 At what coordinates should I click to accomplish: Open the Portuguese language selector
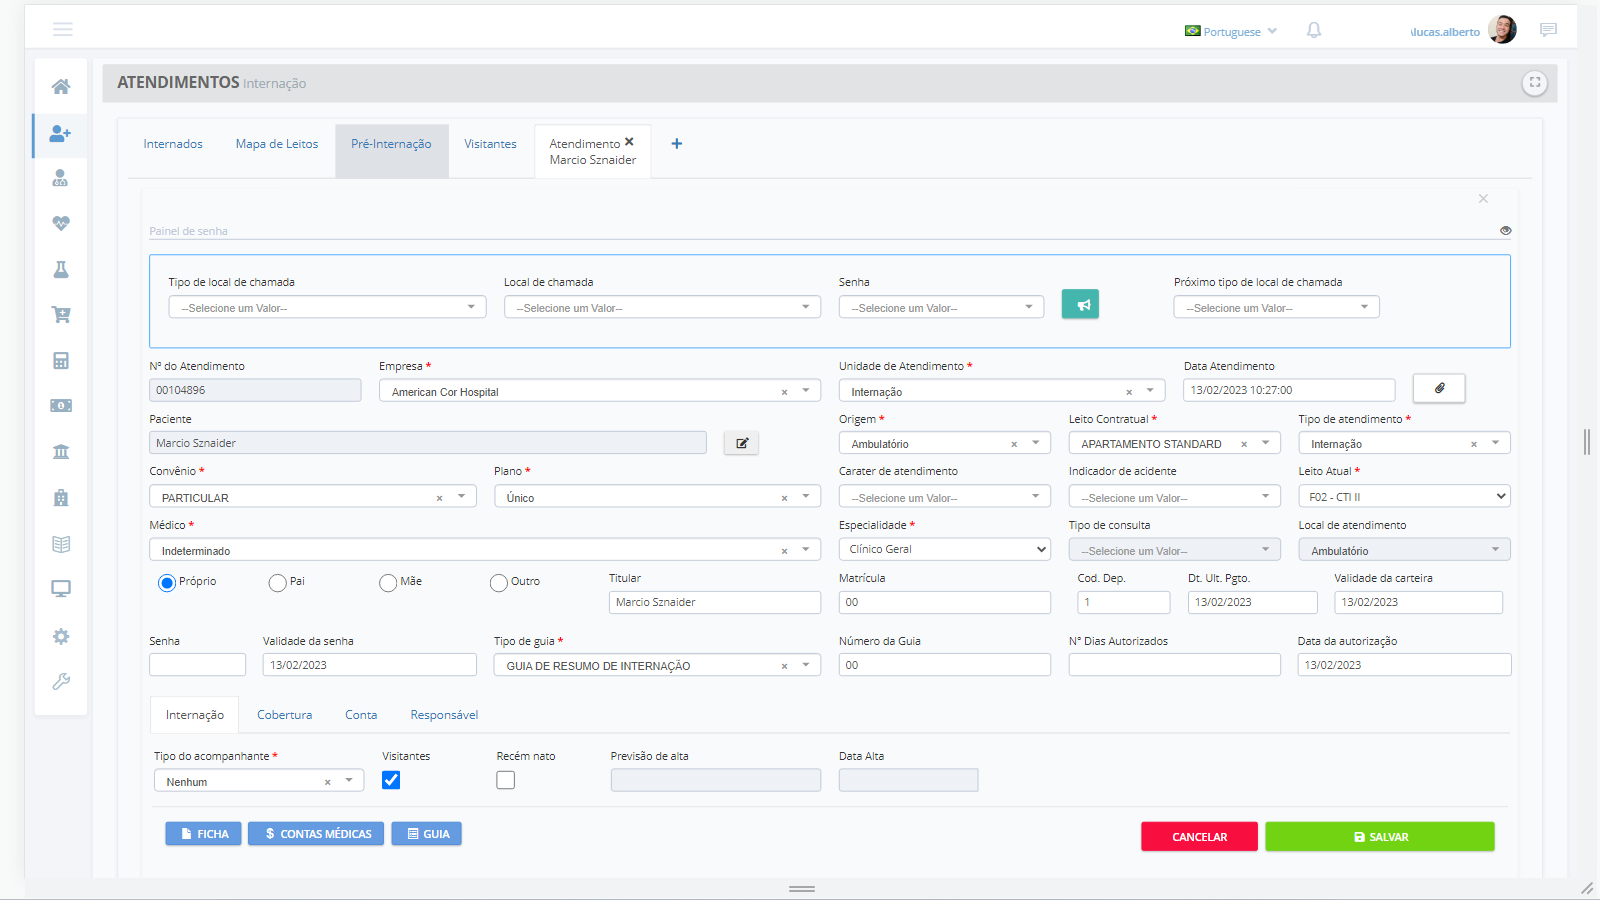(1231, 32)
